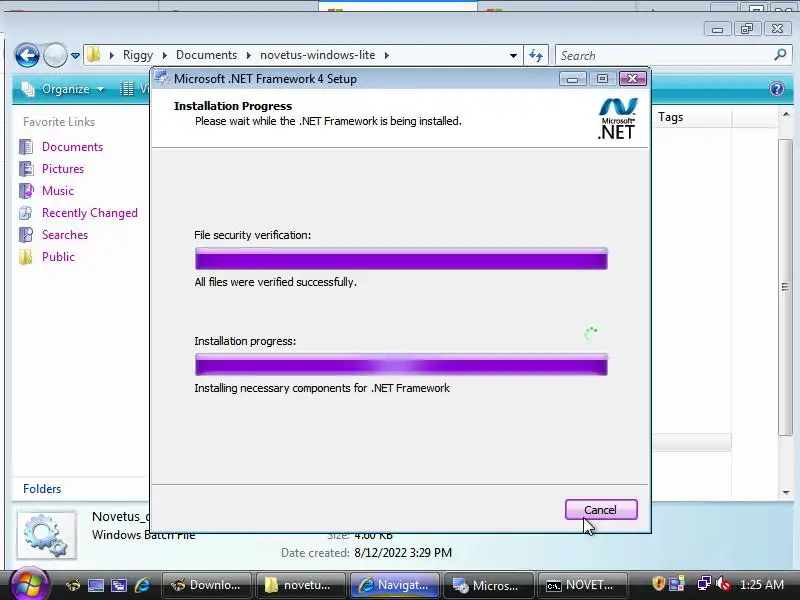The height and width of the screenshot is (600, 800).
Task: Cancel the .NET Framework installation
Action: pos(601,510)
